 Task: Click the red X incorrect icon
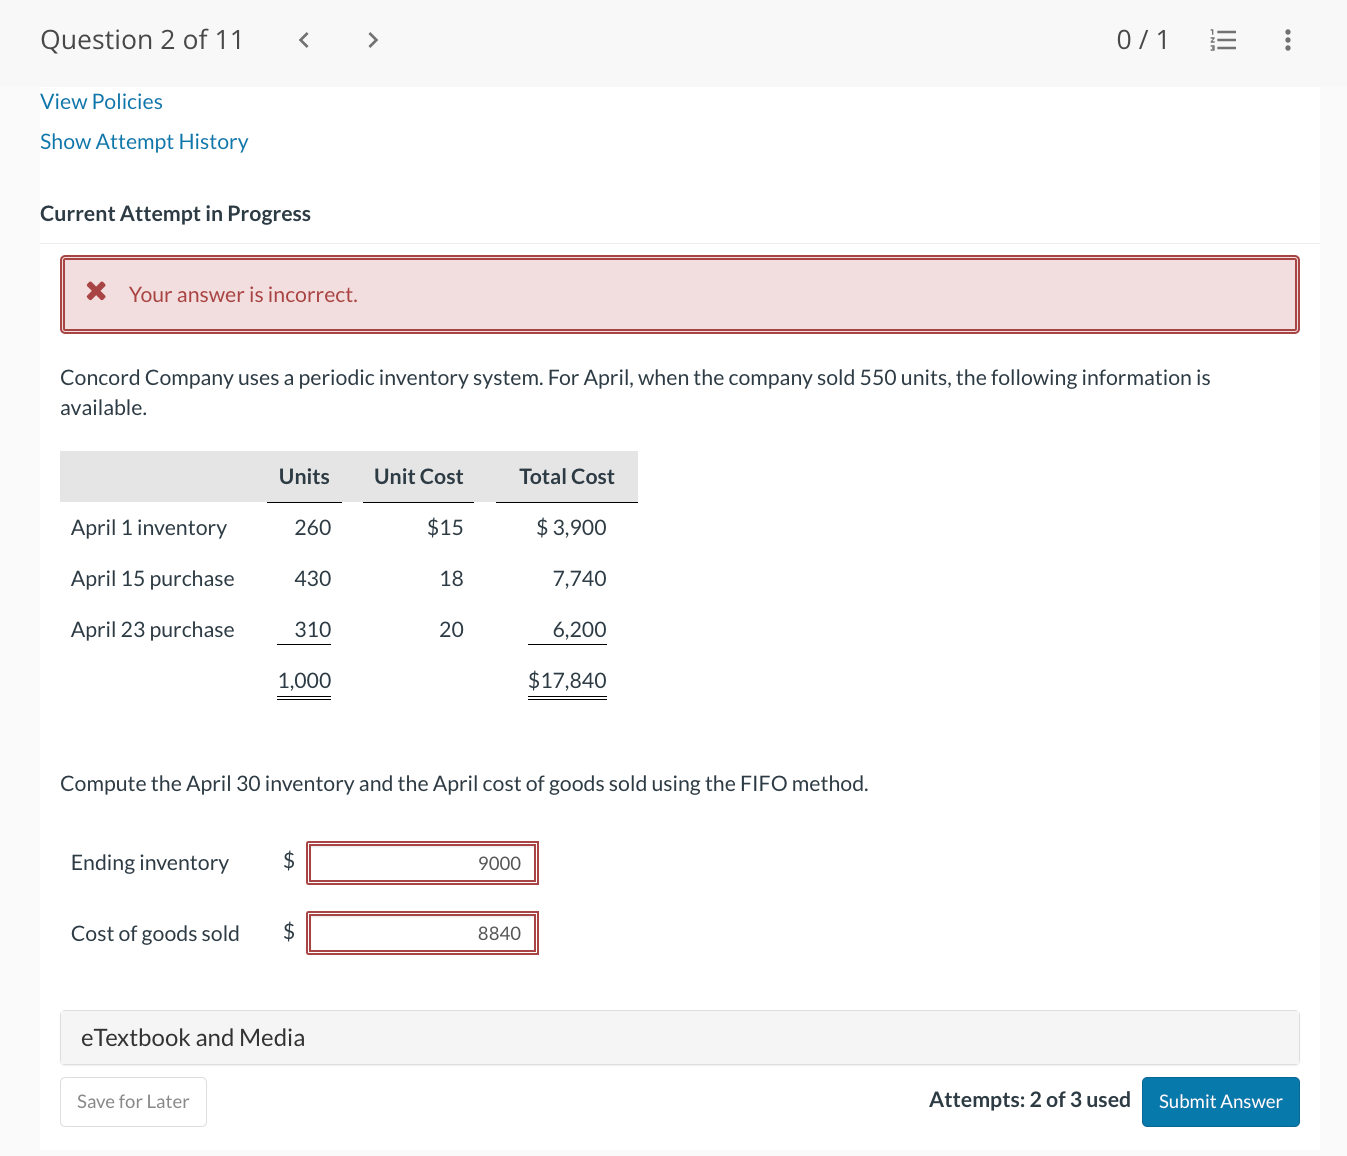tap(96, 291)
